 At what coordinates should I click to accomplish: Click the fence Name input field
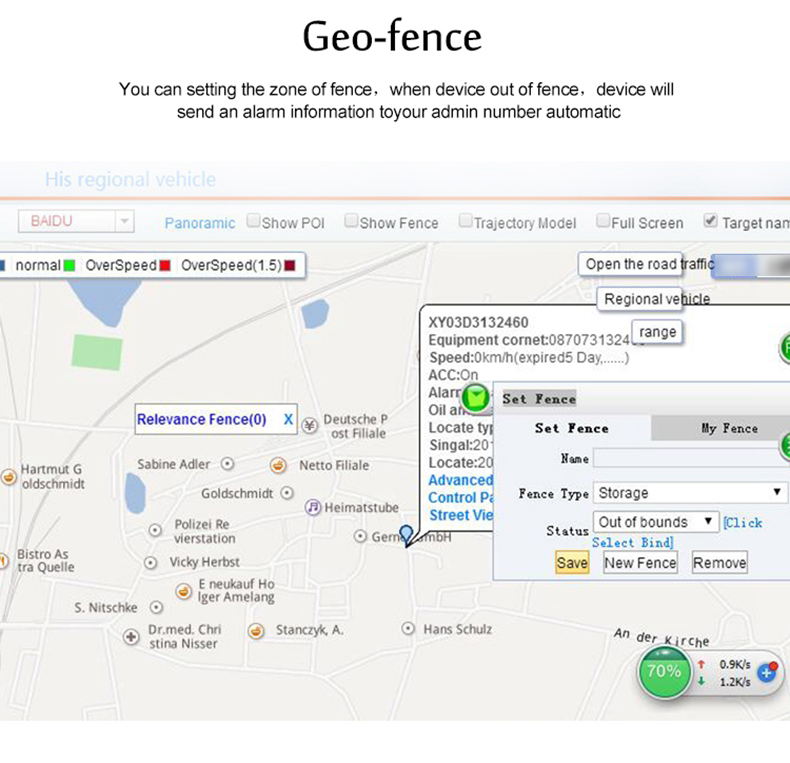691,459
